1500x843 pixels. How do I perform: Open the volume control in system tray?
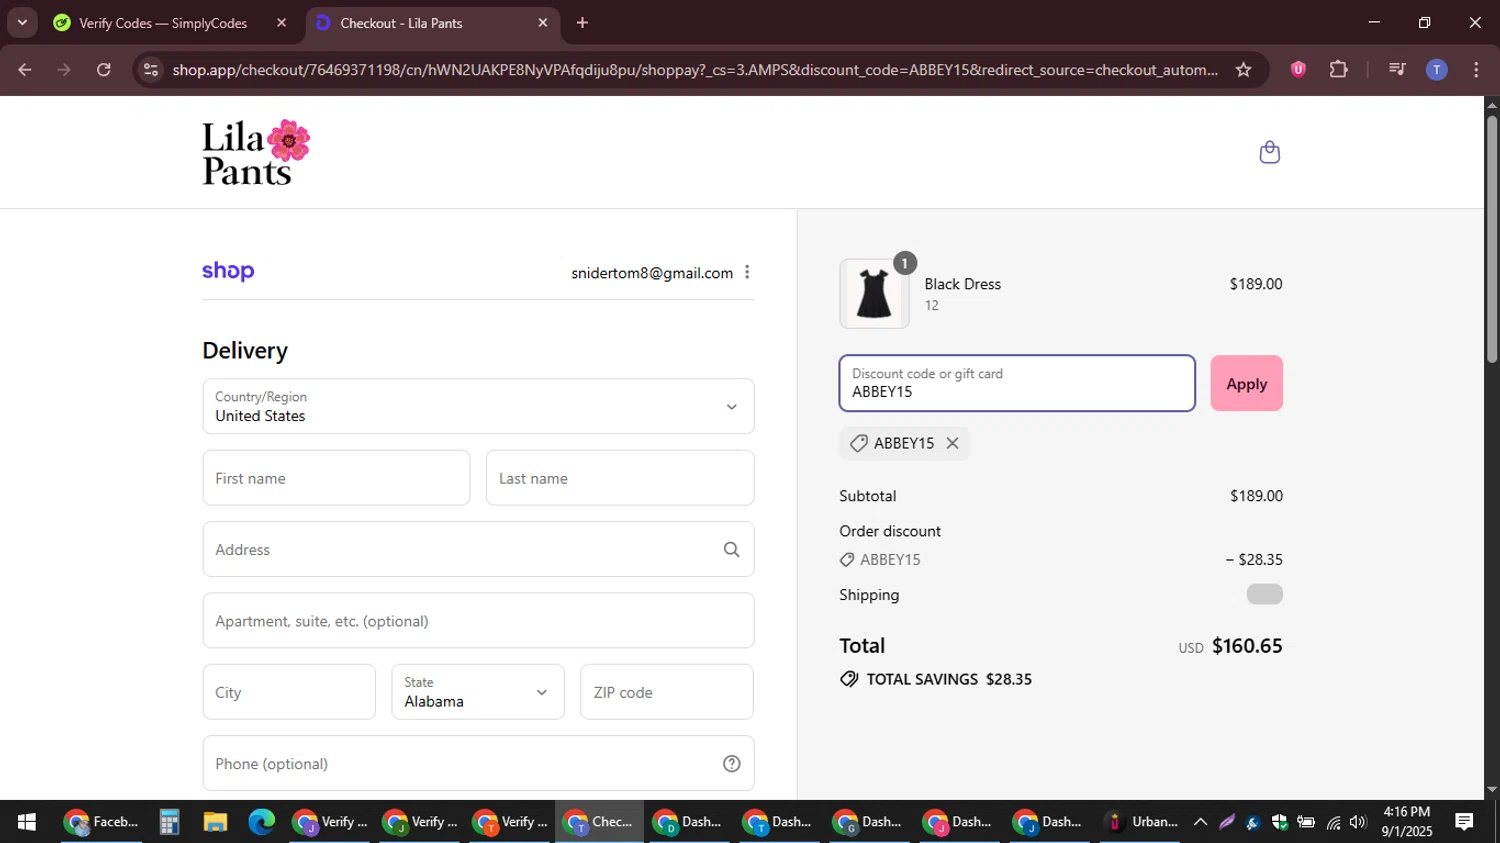[1357, 822]
